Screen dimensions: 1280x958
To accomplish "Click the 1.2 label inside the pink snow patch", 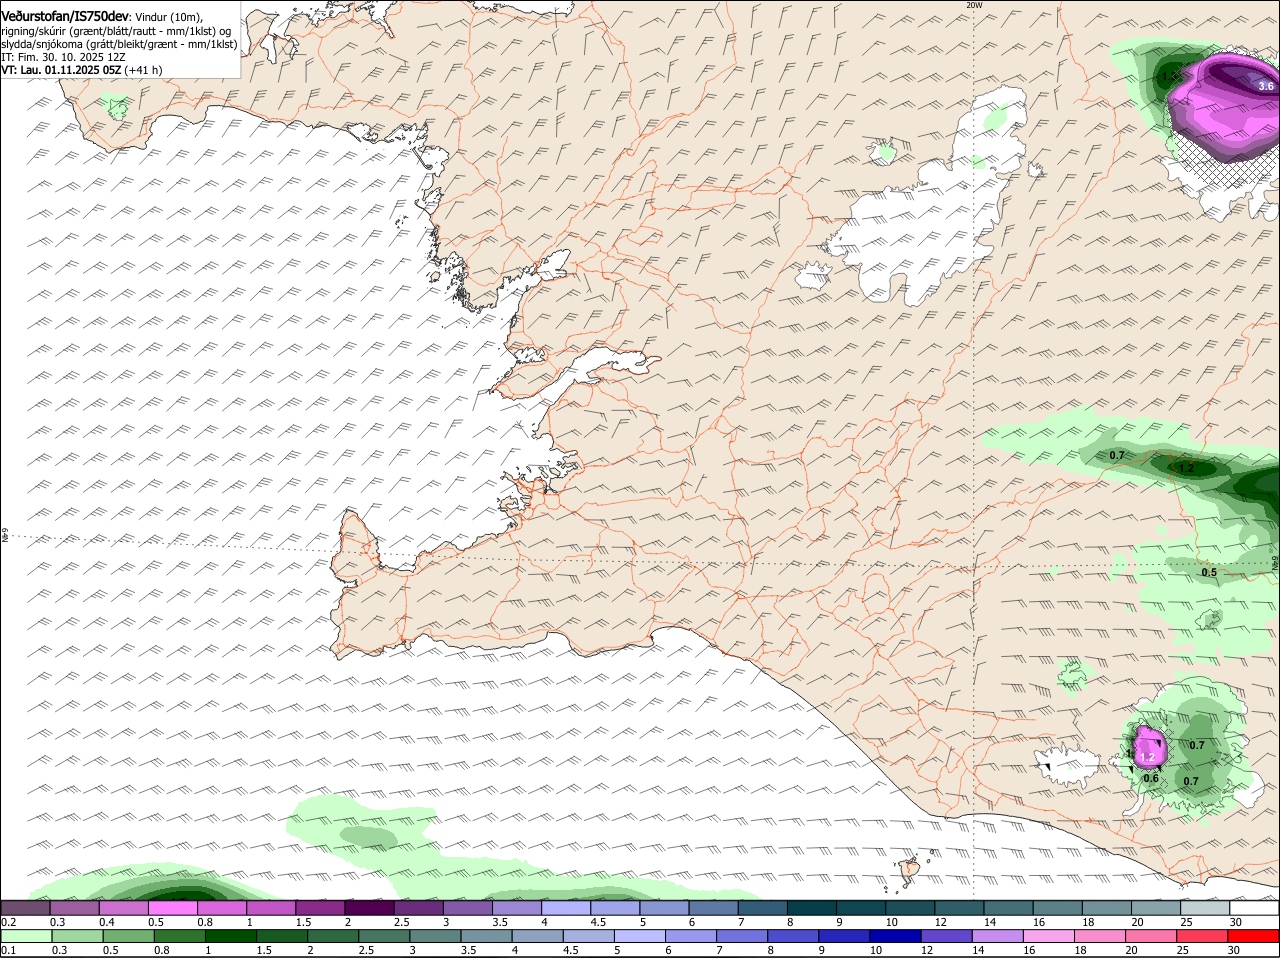I will click(1147, 759).
